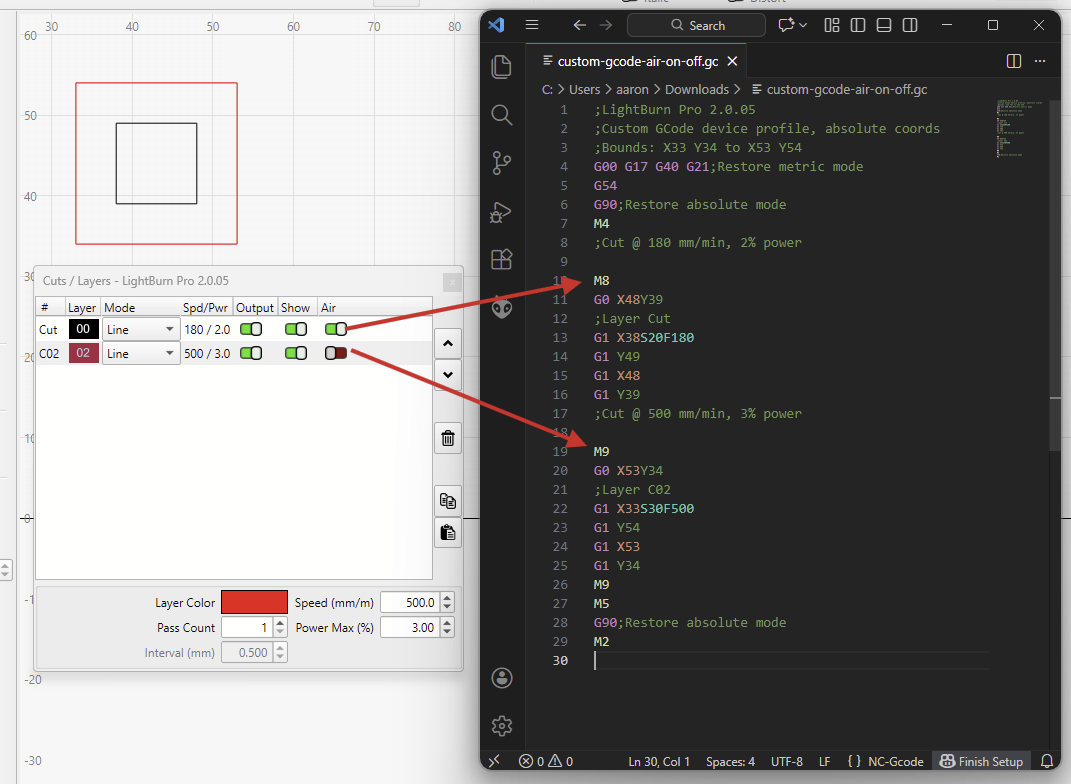This screenshot has height=784, width=1071.
Task: Open the Run and Debug view
Action: (501, 212)
